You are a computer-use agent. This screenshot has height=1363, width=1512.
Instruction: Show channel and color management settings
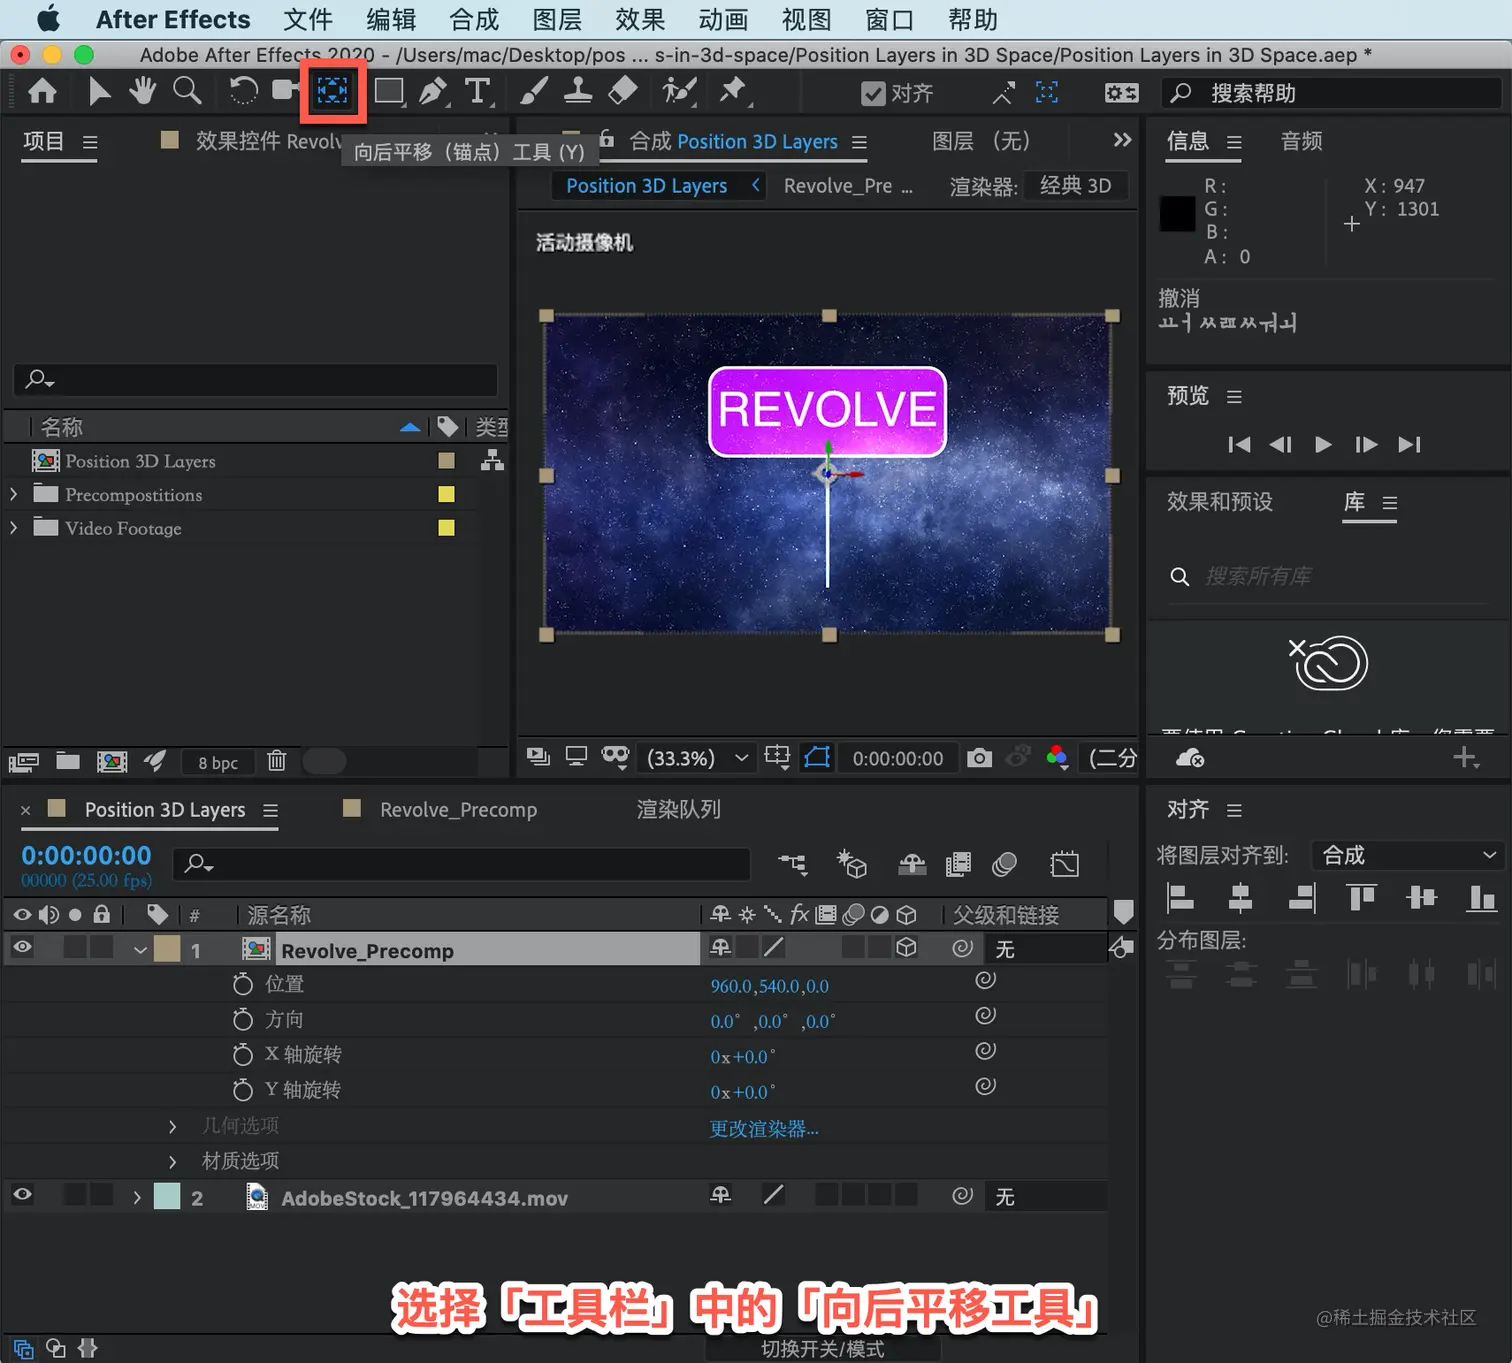[1057, 757]
